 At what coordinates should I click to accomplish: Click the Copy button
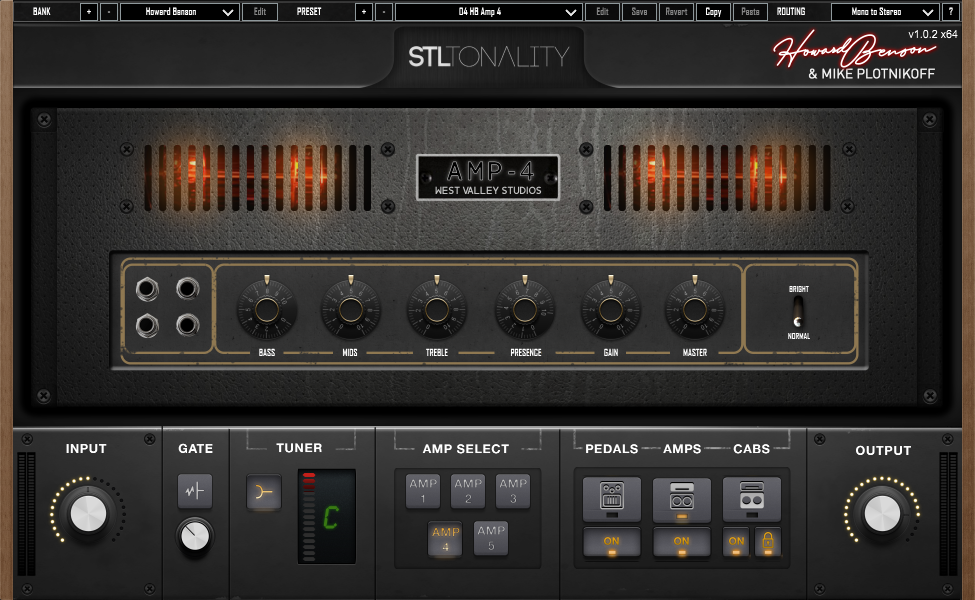pos(713,12)
